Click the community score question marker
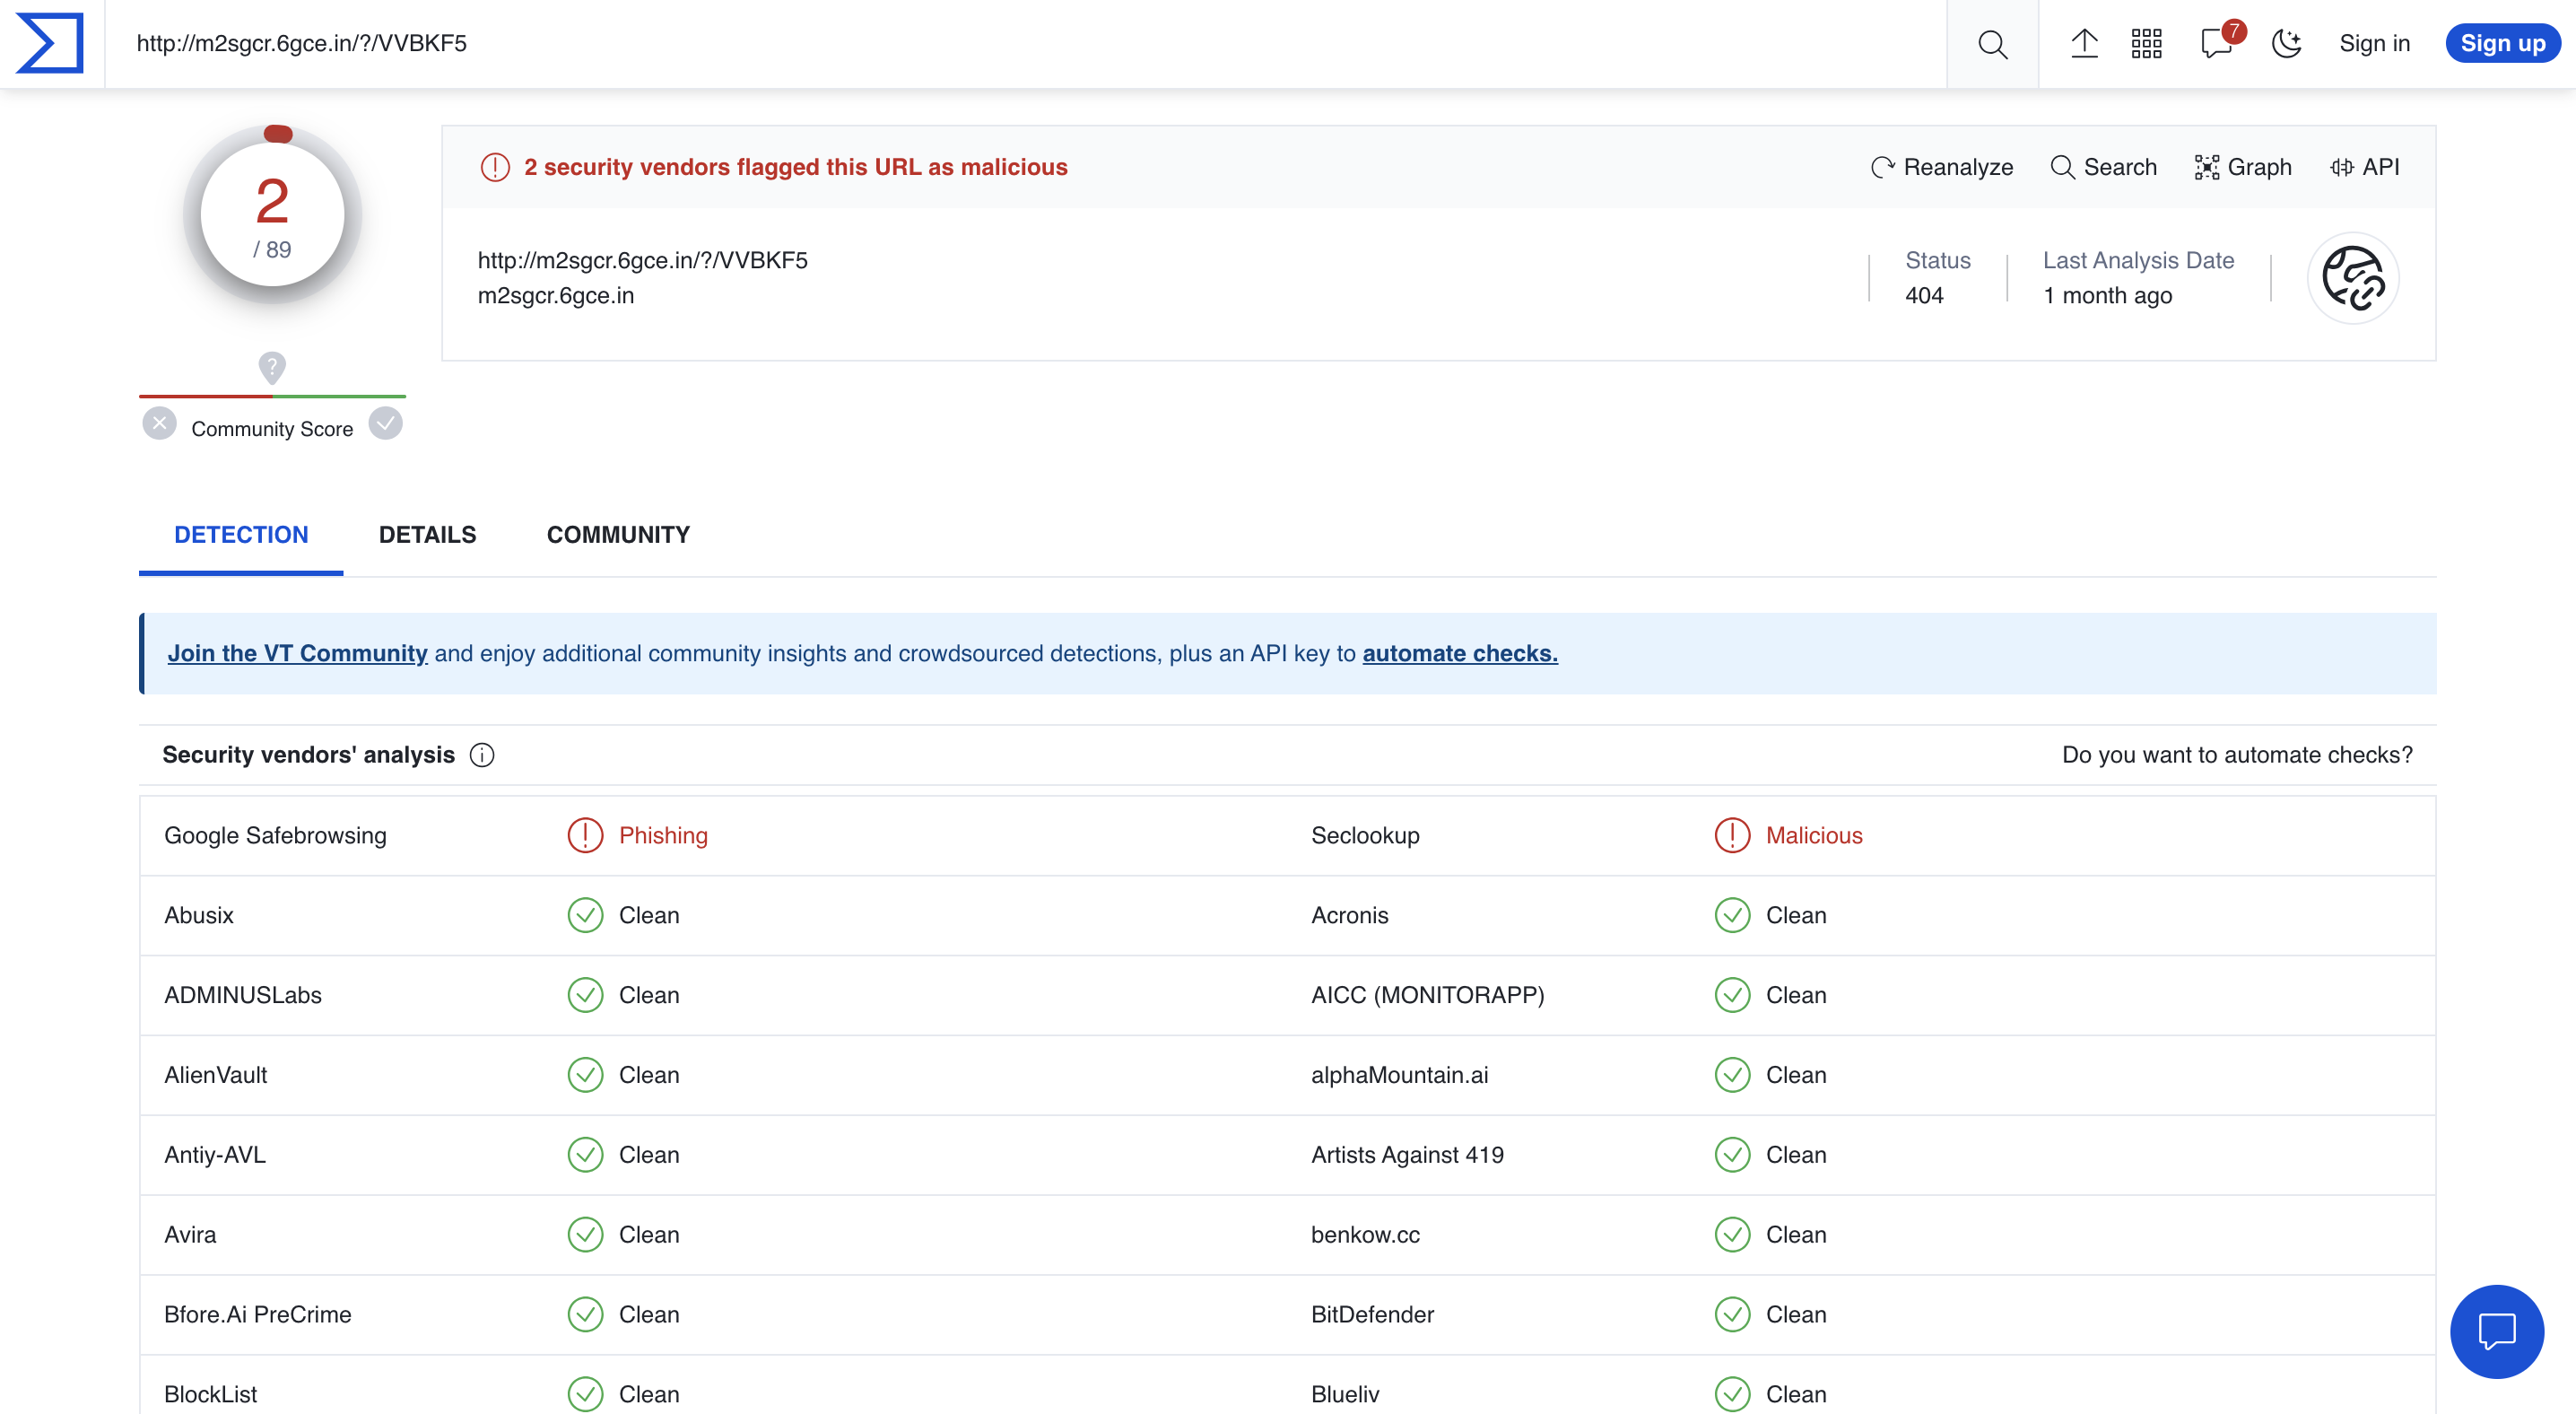Image resolution: width=2576 pixels, height=1414 pixels. pos(272,367)
